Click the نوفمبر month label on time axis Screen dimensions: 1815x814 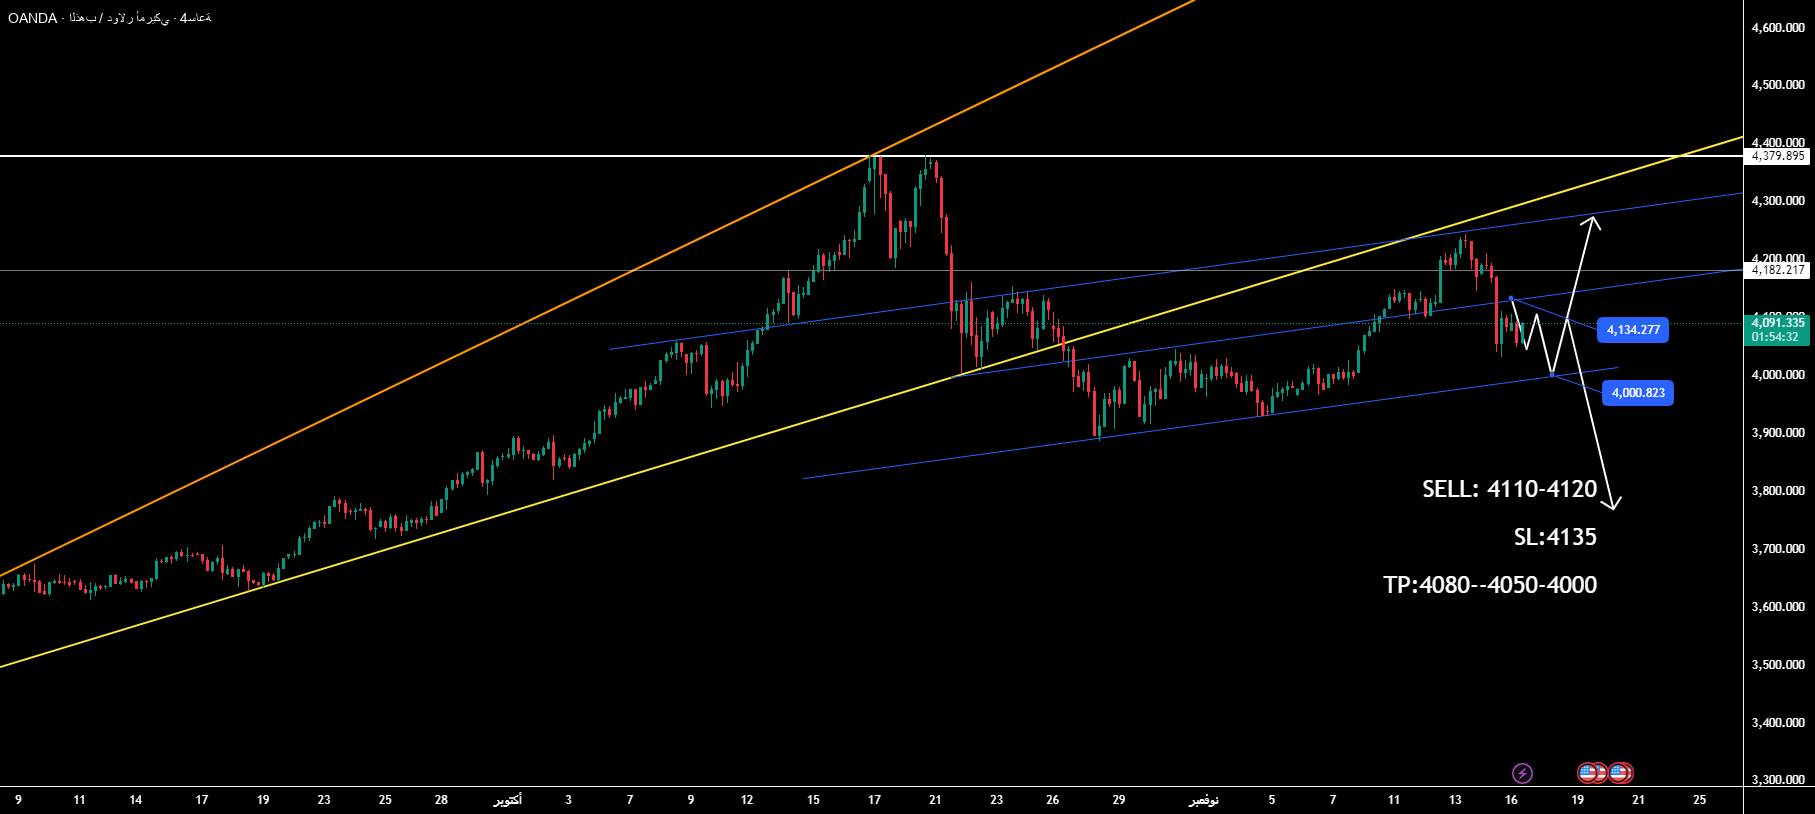click(x=1203, y=800)
